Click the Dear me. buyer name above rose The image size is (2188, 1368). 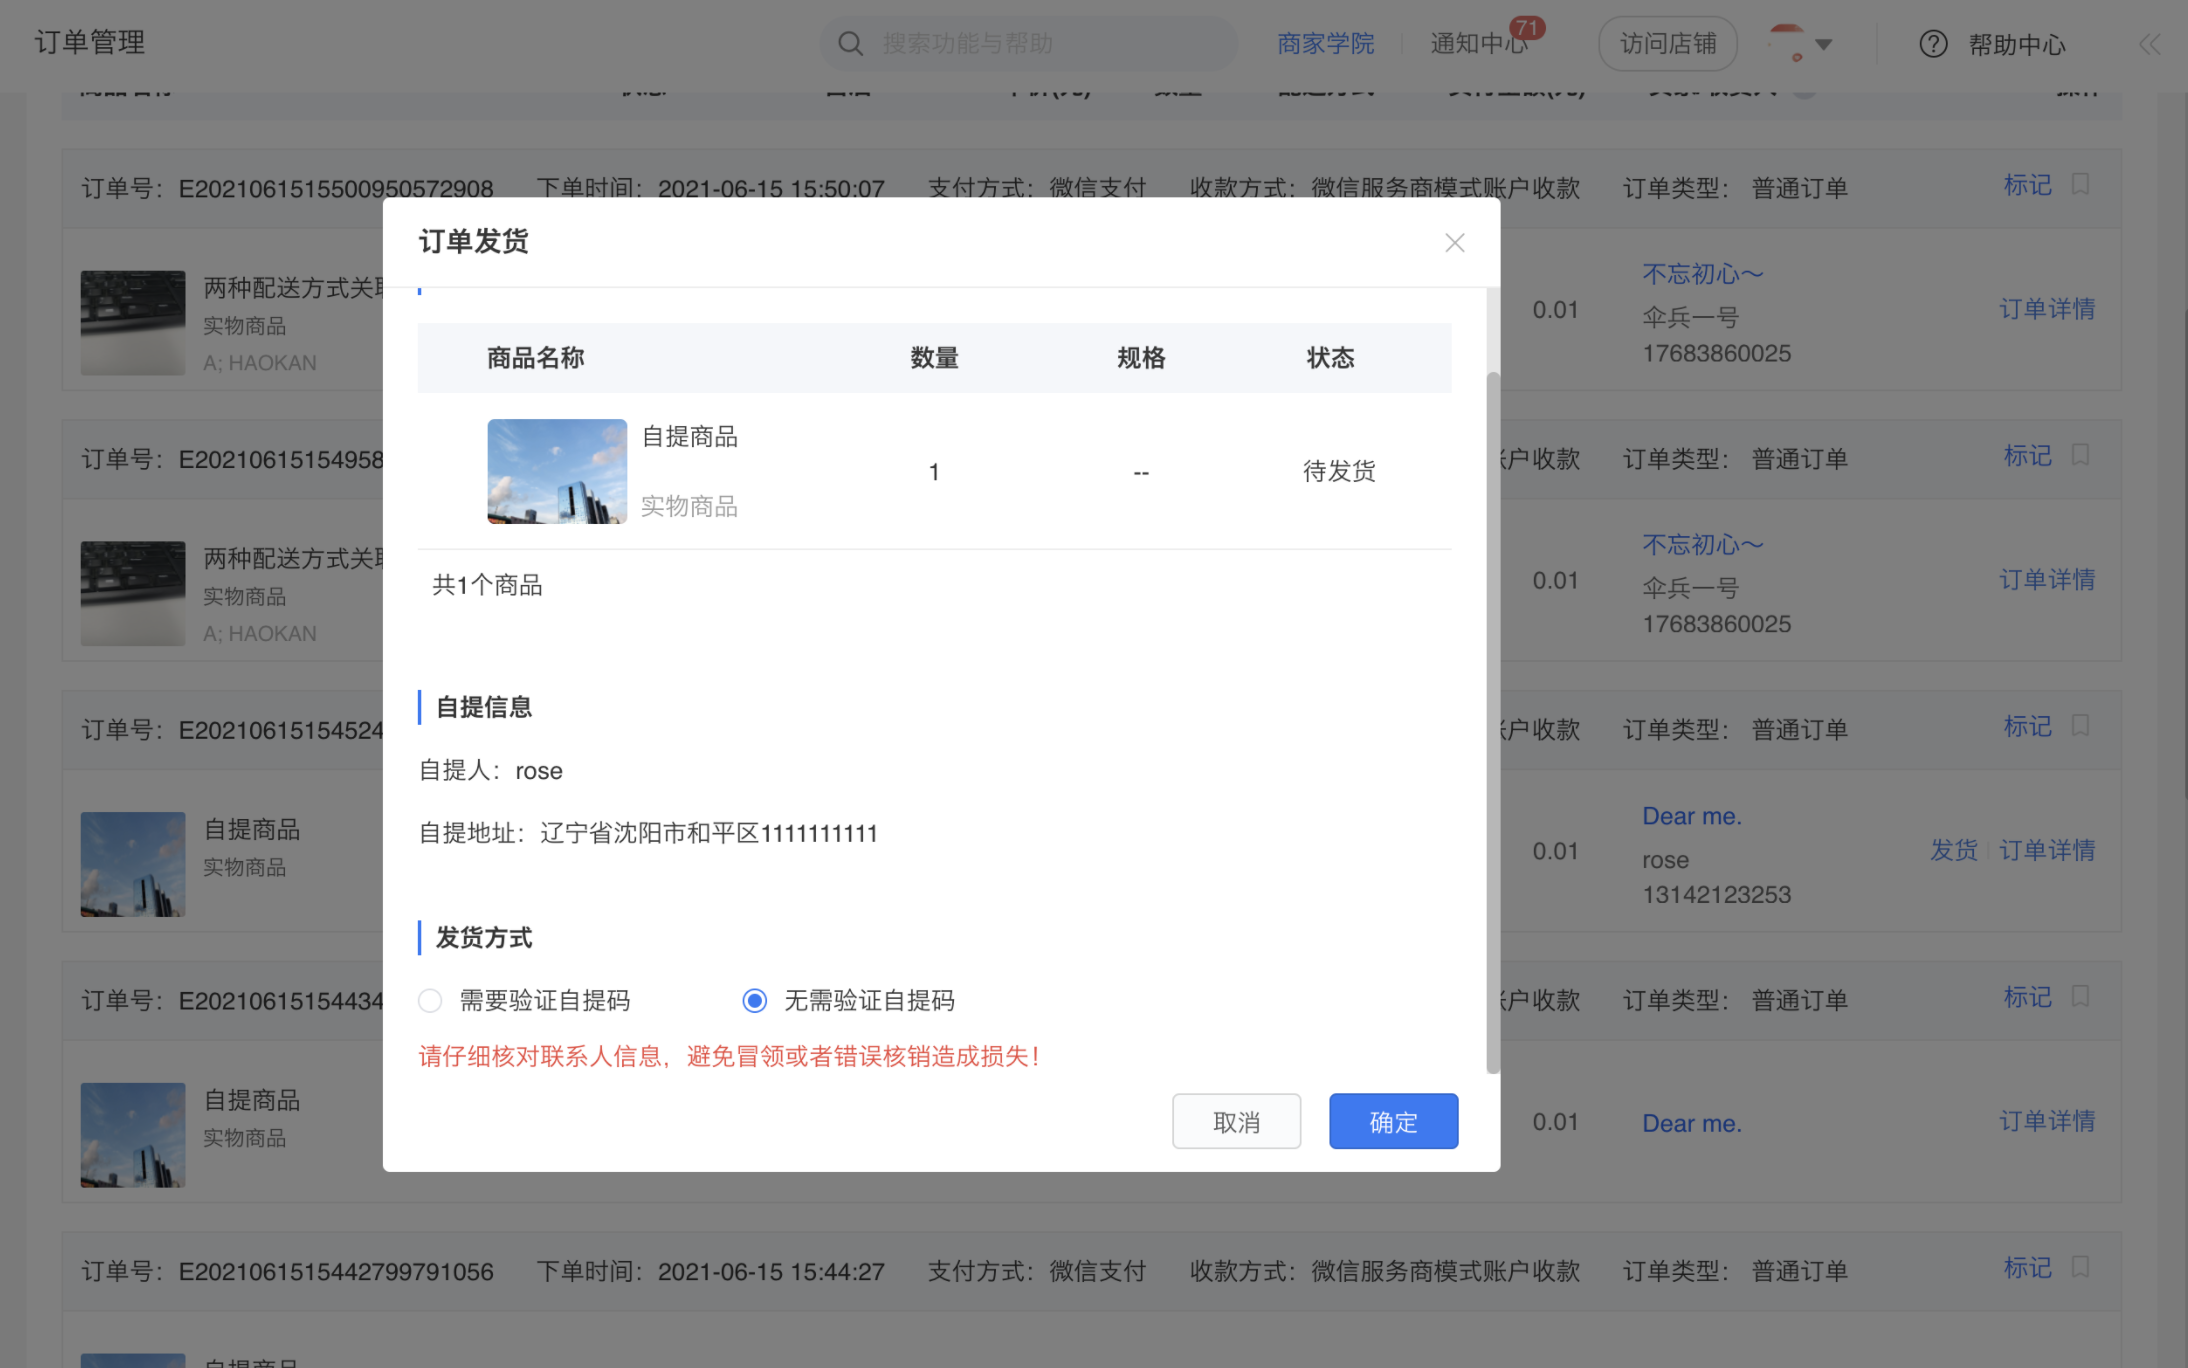coord(1691,816)
